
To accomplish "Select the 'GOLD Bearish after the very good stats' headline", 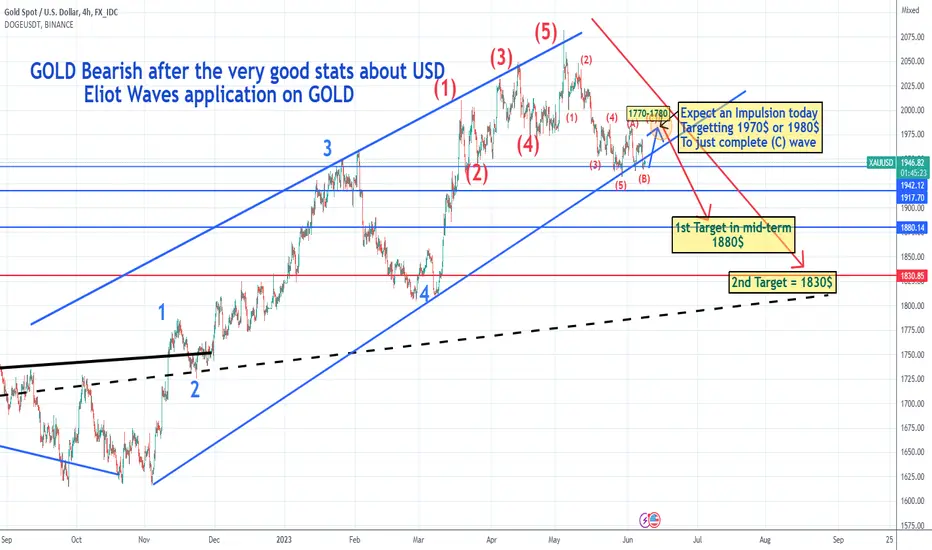I will pos(237,71).
